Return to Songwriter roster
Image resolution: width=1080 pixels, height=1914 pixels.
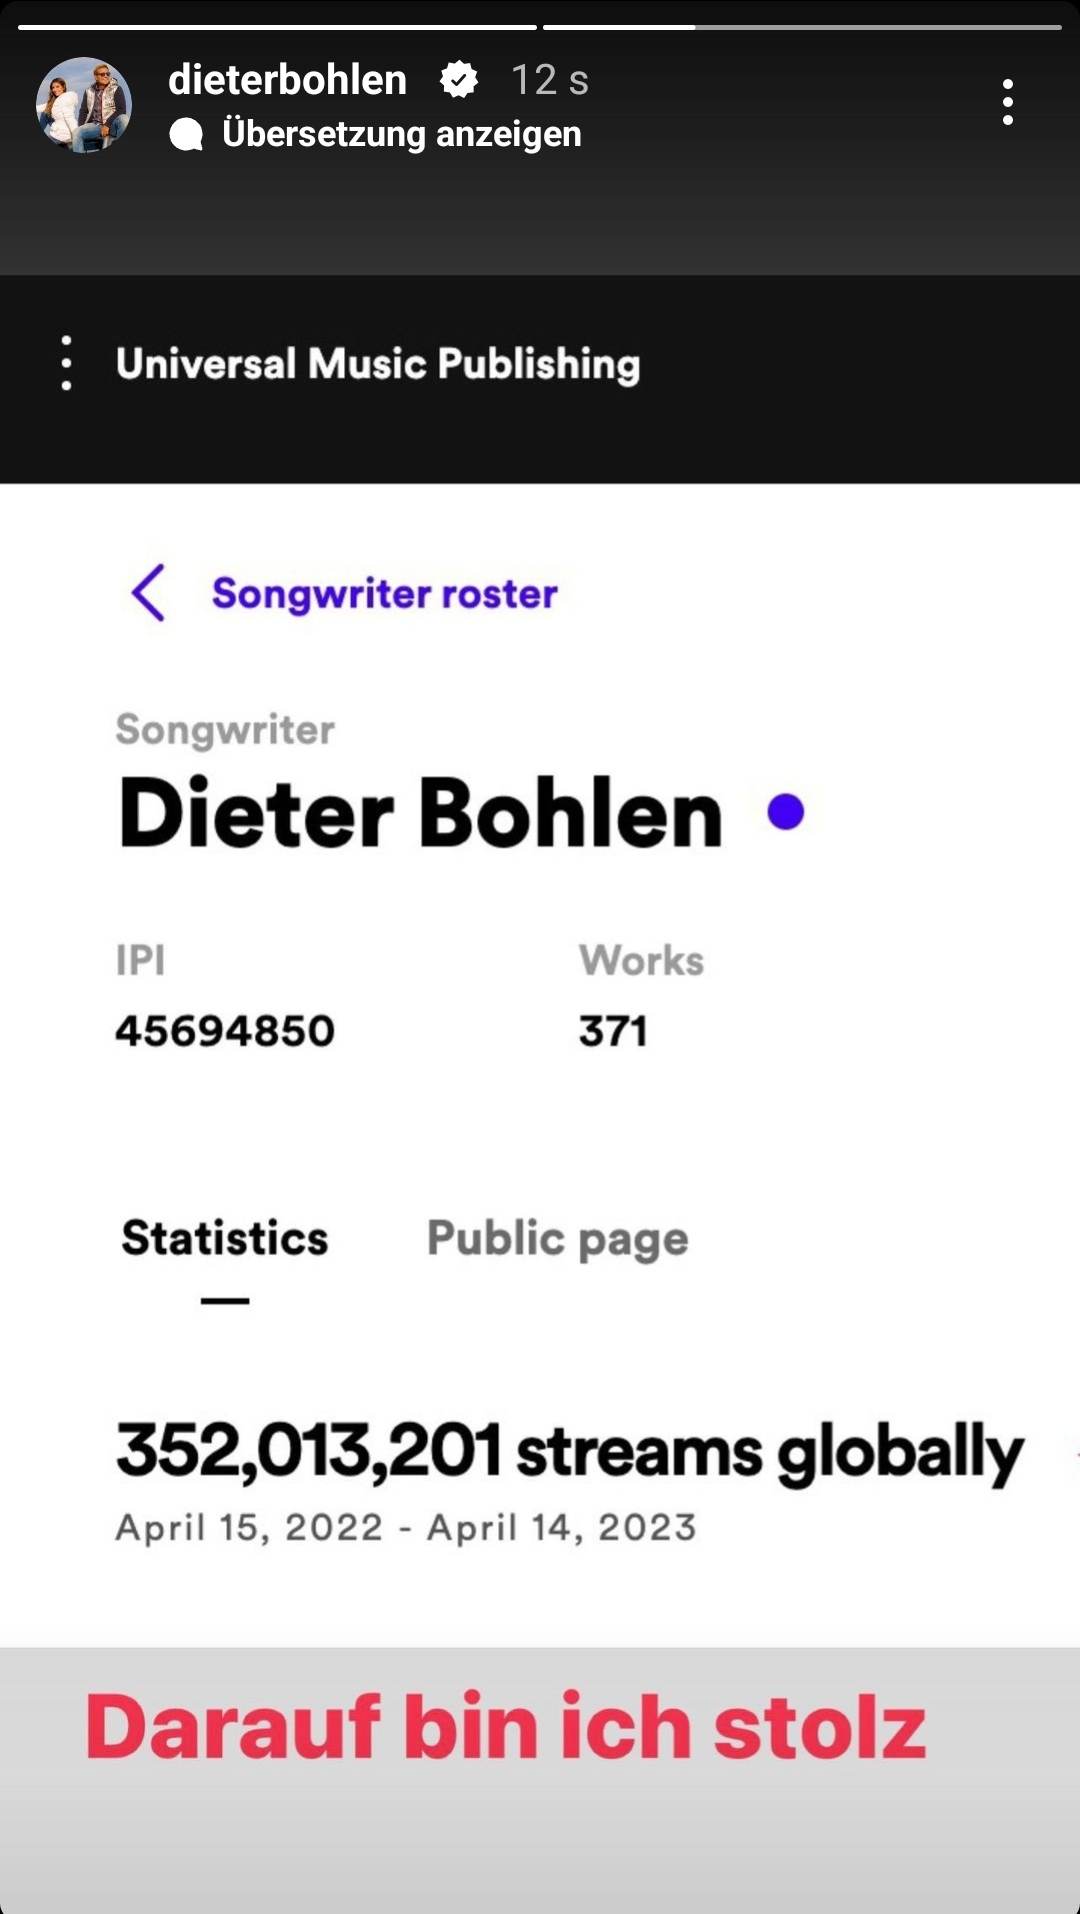(x=384, y=594)
